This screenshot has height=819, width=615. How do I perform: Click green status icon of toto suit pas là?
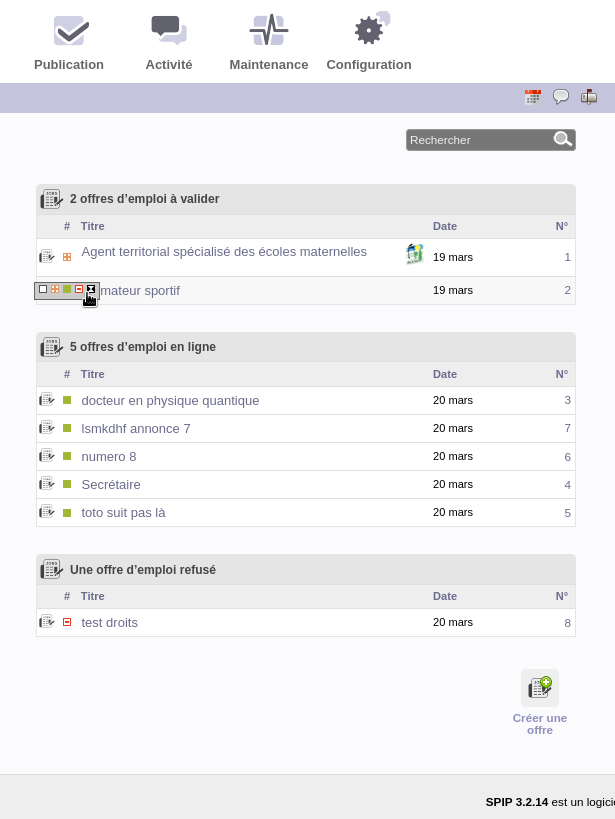click(x=67, y=513)
